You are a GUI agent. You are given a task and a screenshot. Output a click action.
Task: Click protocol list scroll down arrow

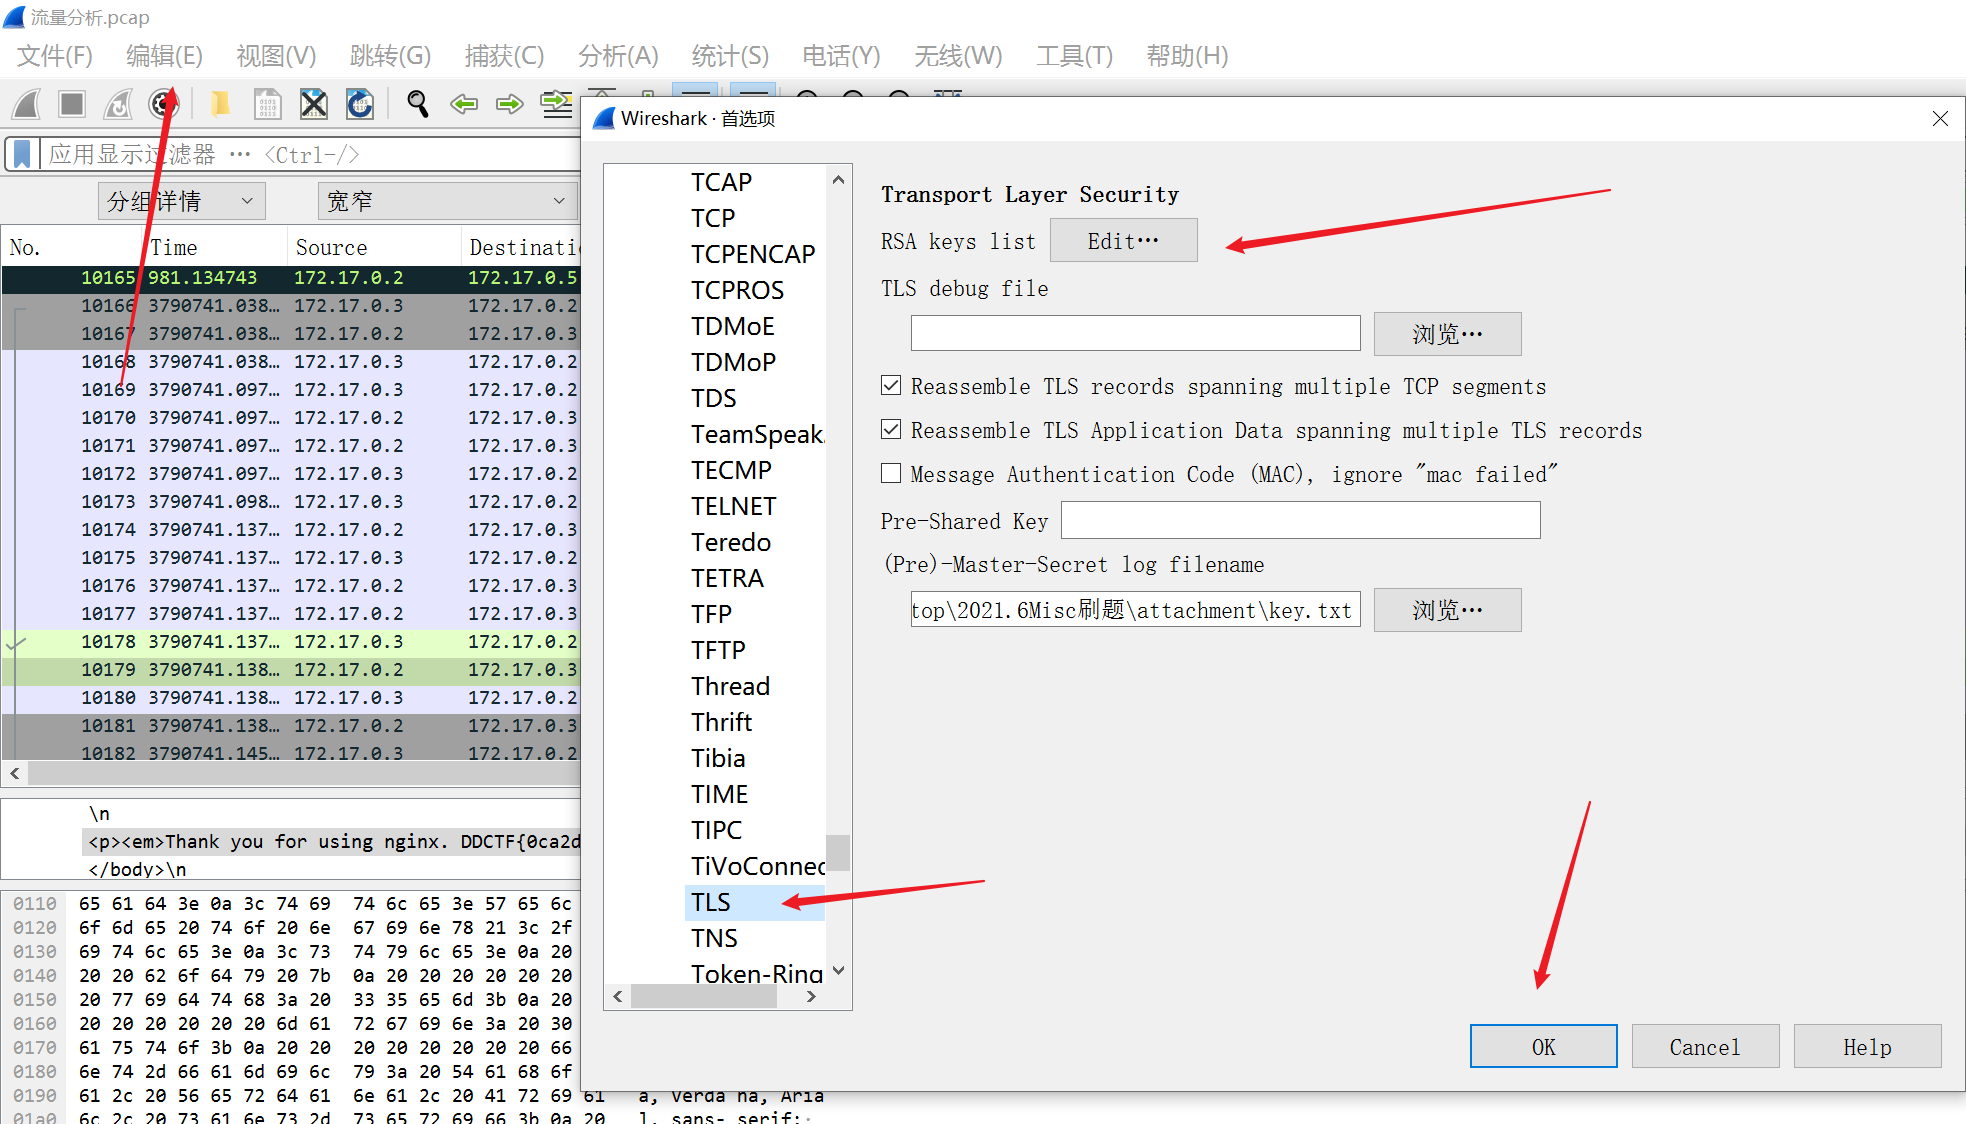tap(839, 970)
